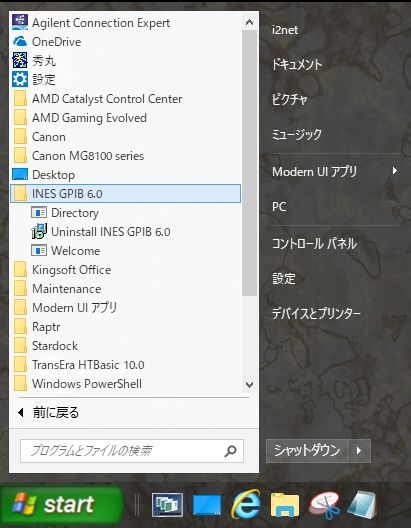Click task view switcher taskbar icon

coord(168,505)
